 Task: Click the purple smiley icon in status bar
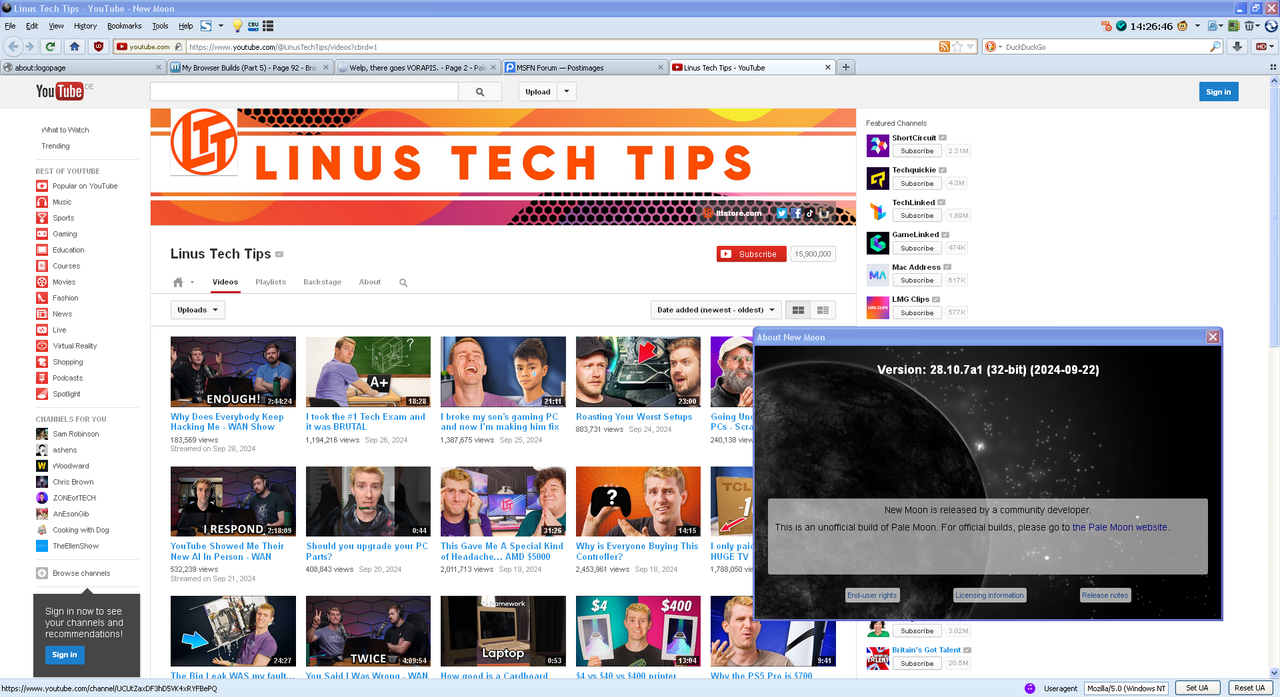[x=1031, y=688]
